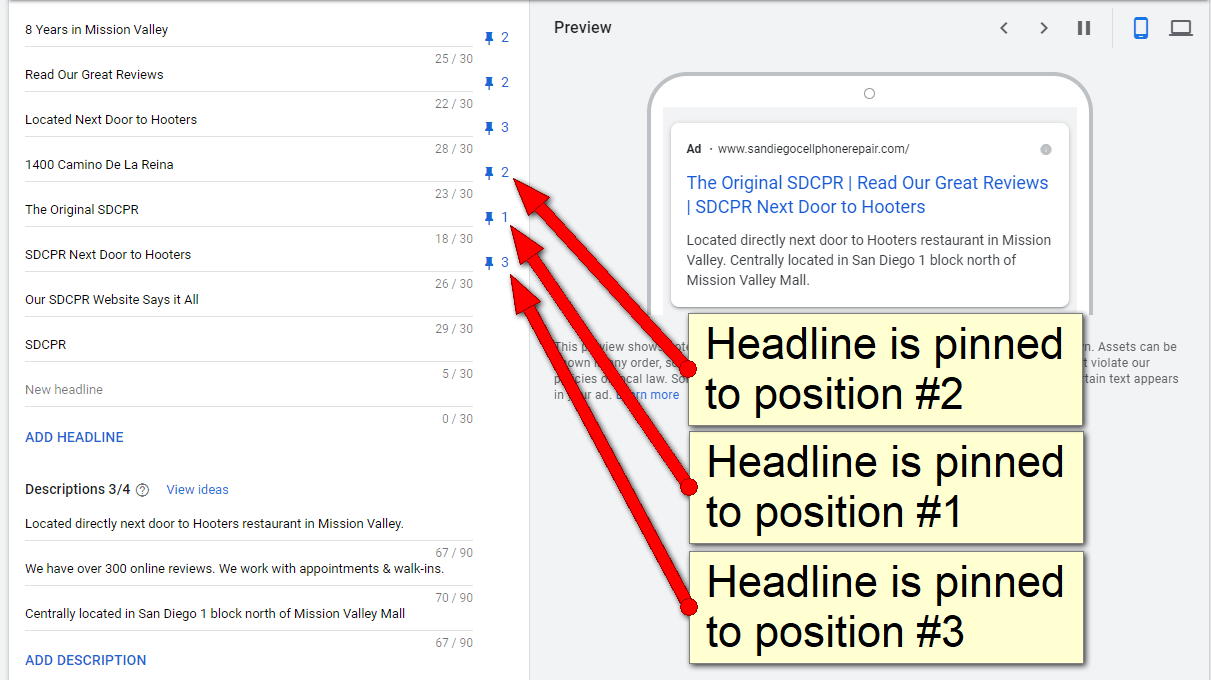The height and width of the screenshot is (680, 1211).
Task: Click the Descriptions 3/4 section label
Action: click(x=78, y=490)
